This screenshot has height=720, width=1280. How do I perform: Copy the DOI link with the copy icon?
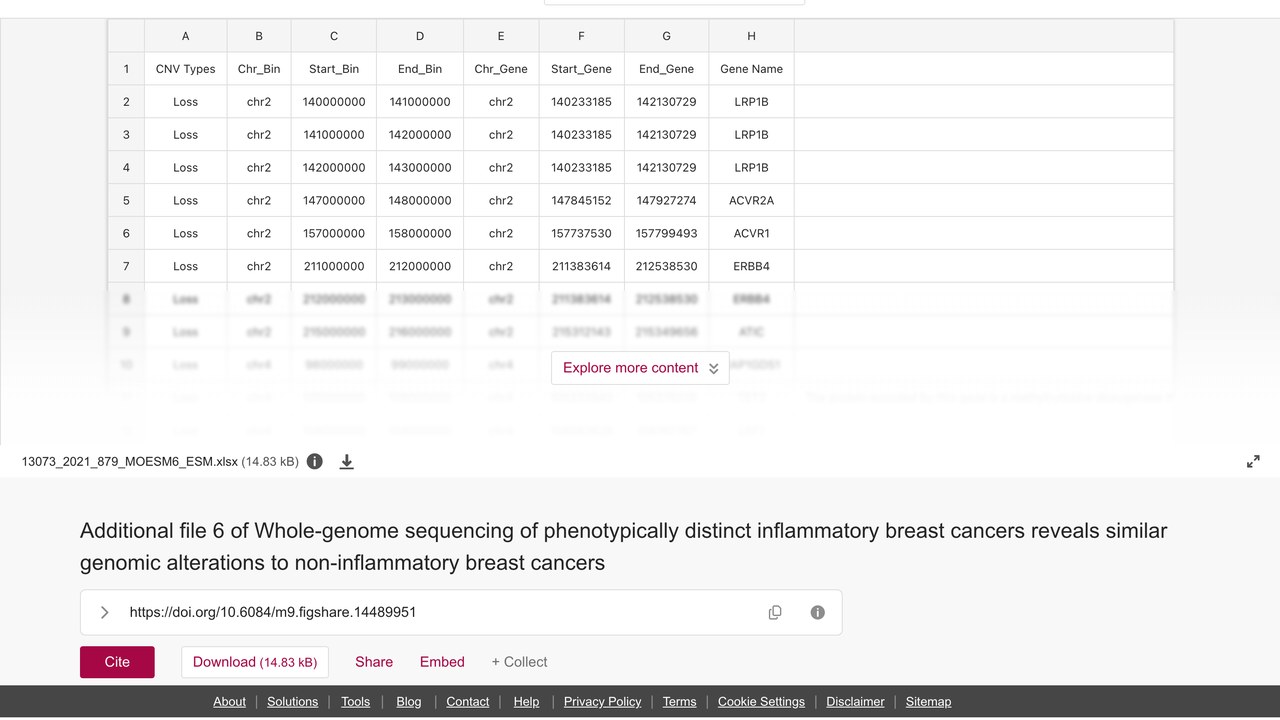coord(775,612)
